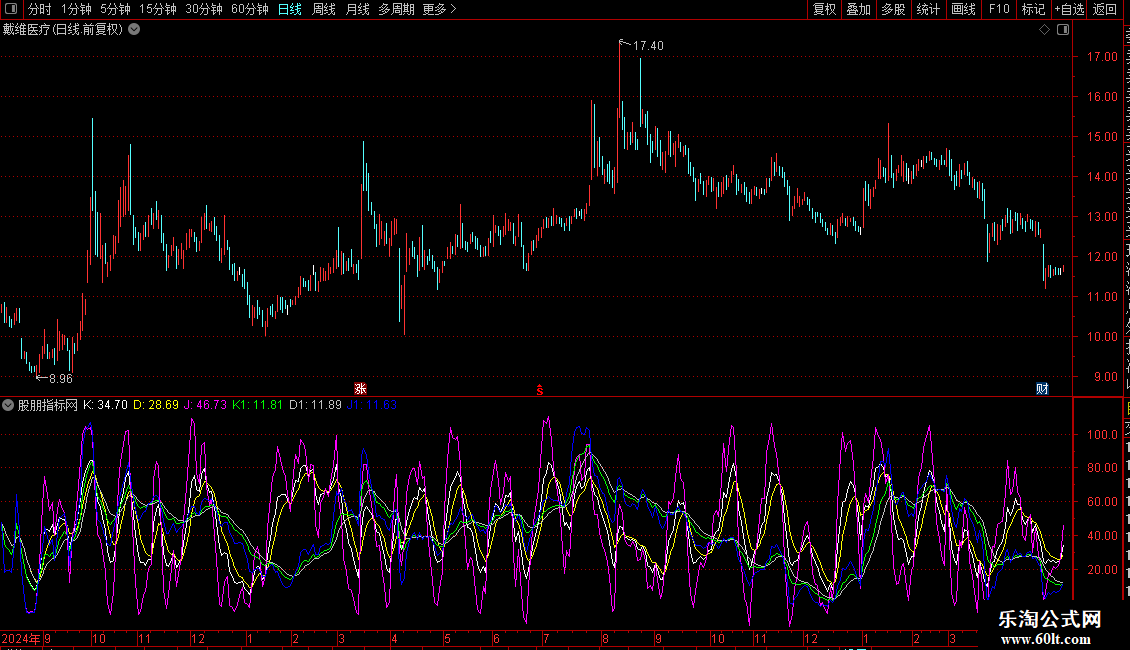Screen dimensions: 1130x650
Task: Click the red S marker on chart
Action: 540,390
